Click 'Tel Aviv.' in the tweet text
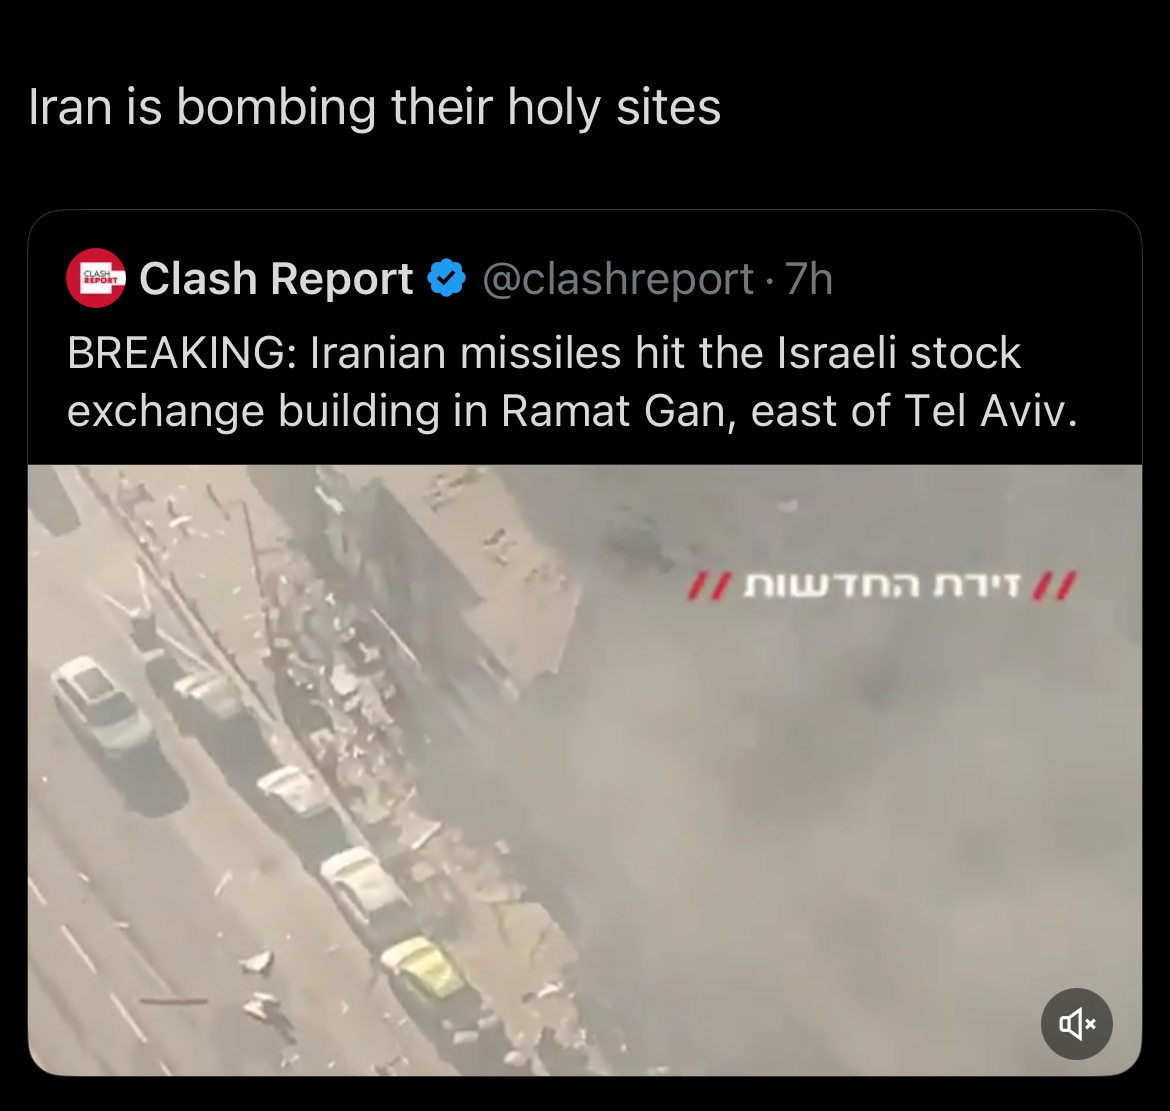This screenshot has height=1111, width=1170. pyautogui.click(x=991, y=411)
